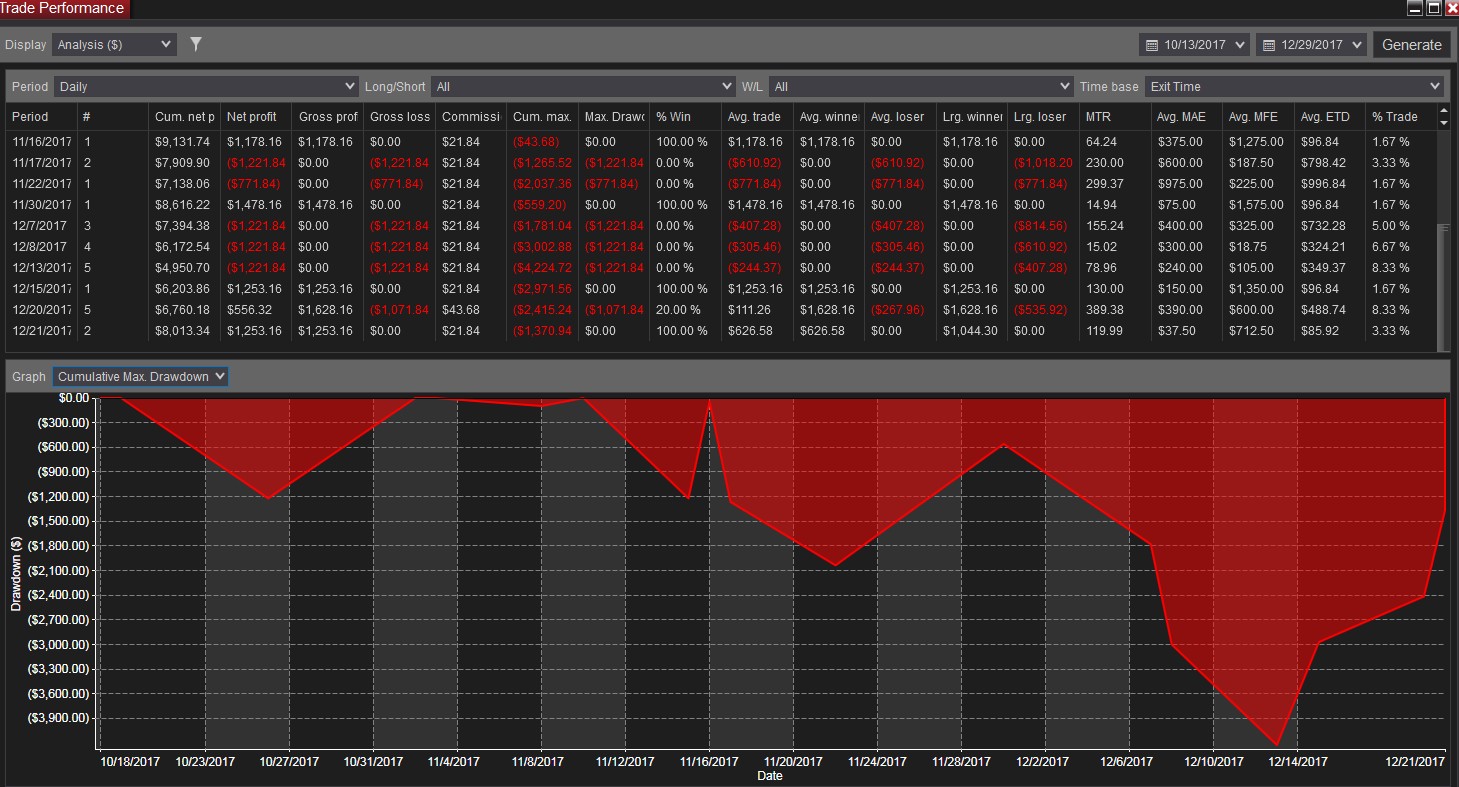Click the ($4,224.72) cumulative max drawdown cell
Viewport: 1459px width, 787px height.
tap(542, 268)
